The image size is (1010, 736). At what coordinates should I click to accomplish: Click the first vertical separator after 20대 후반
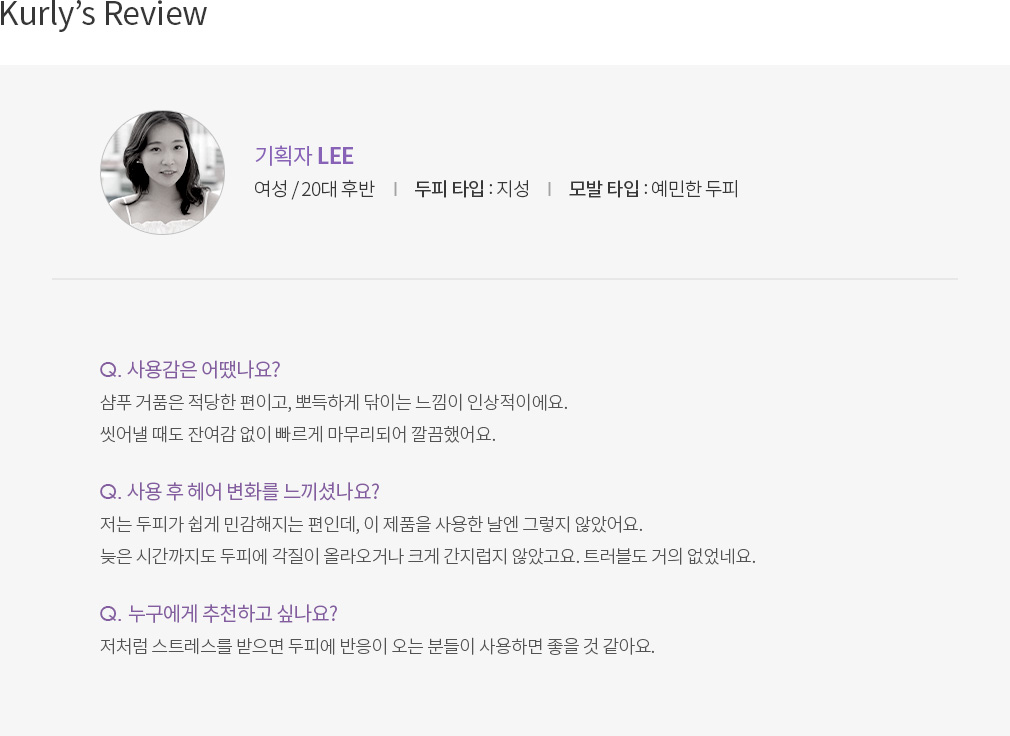point(395,189)
